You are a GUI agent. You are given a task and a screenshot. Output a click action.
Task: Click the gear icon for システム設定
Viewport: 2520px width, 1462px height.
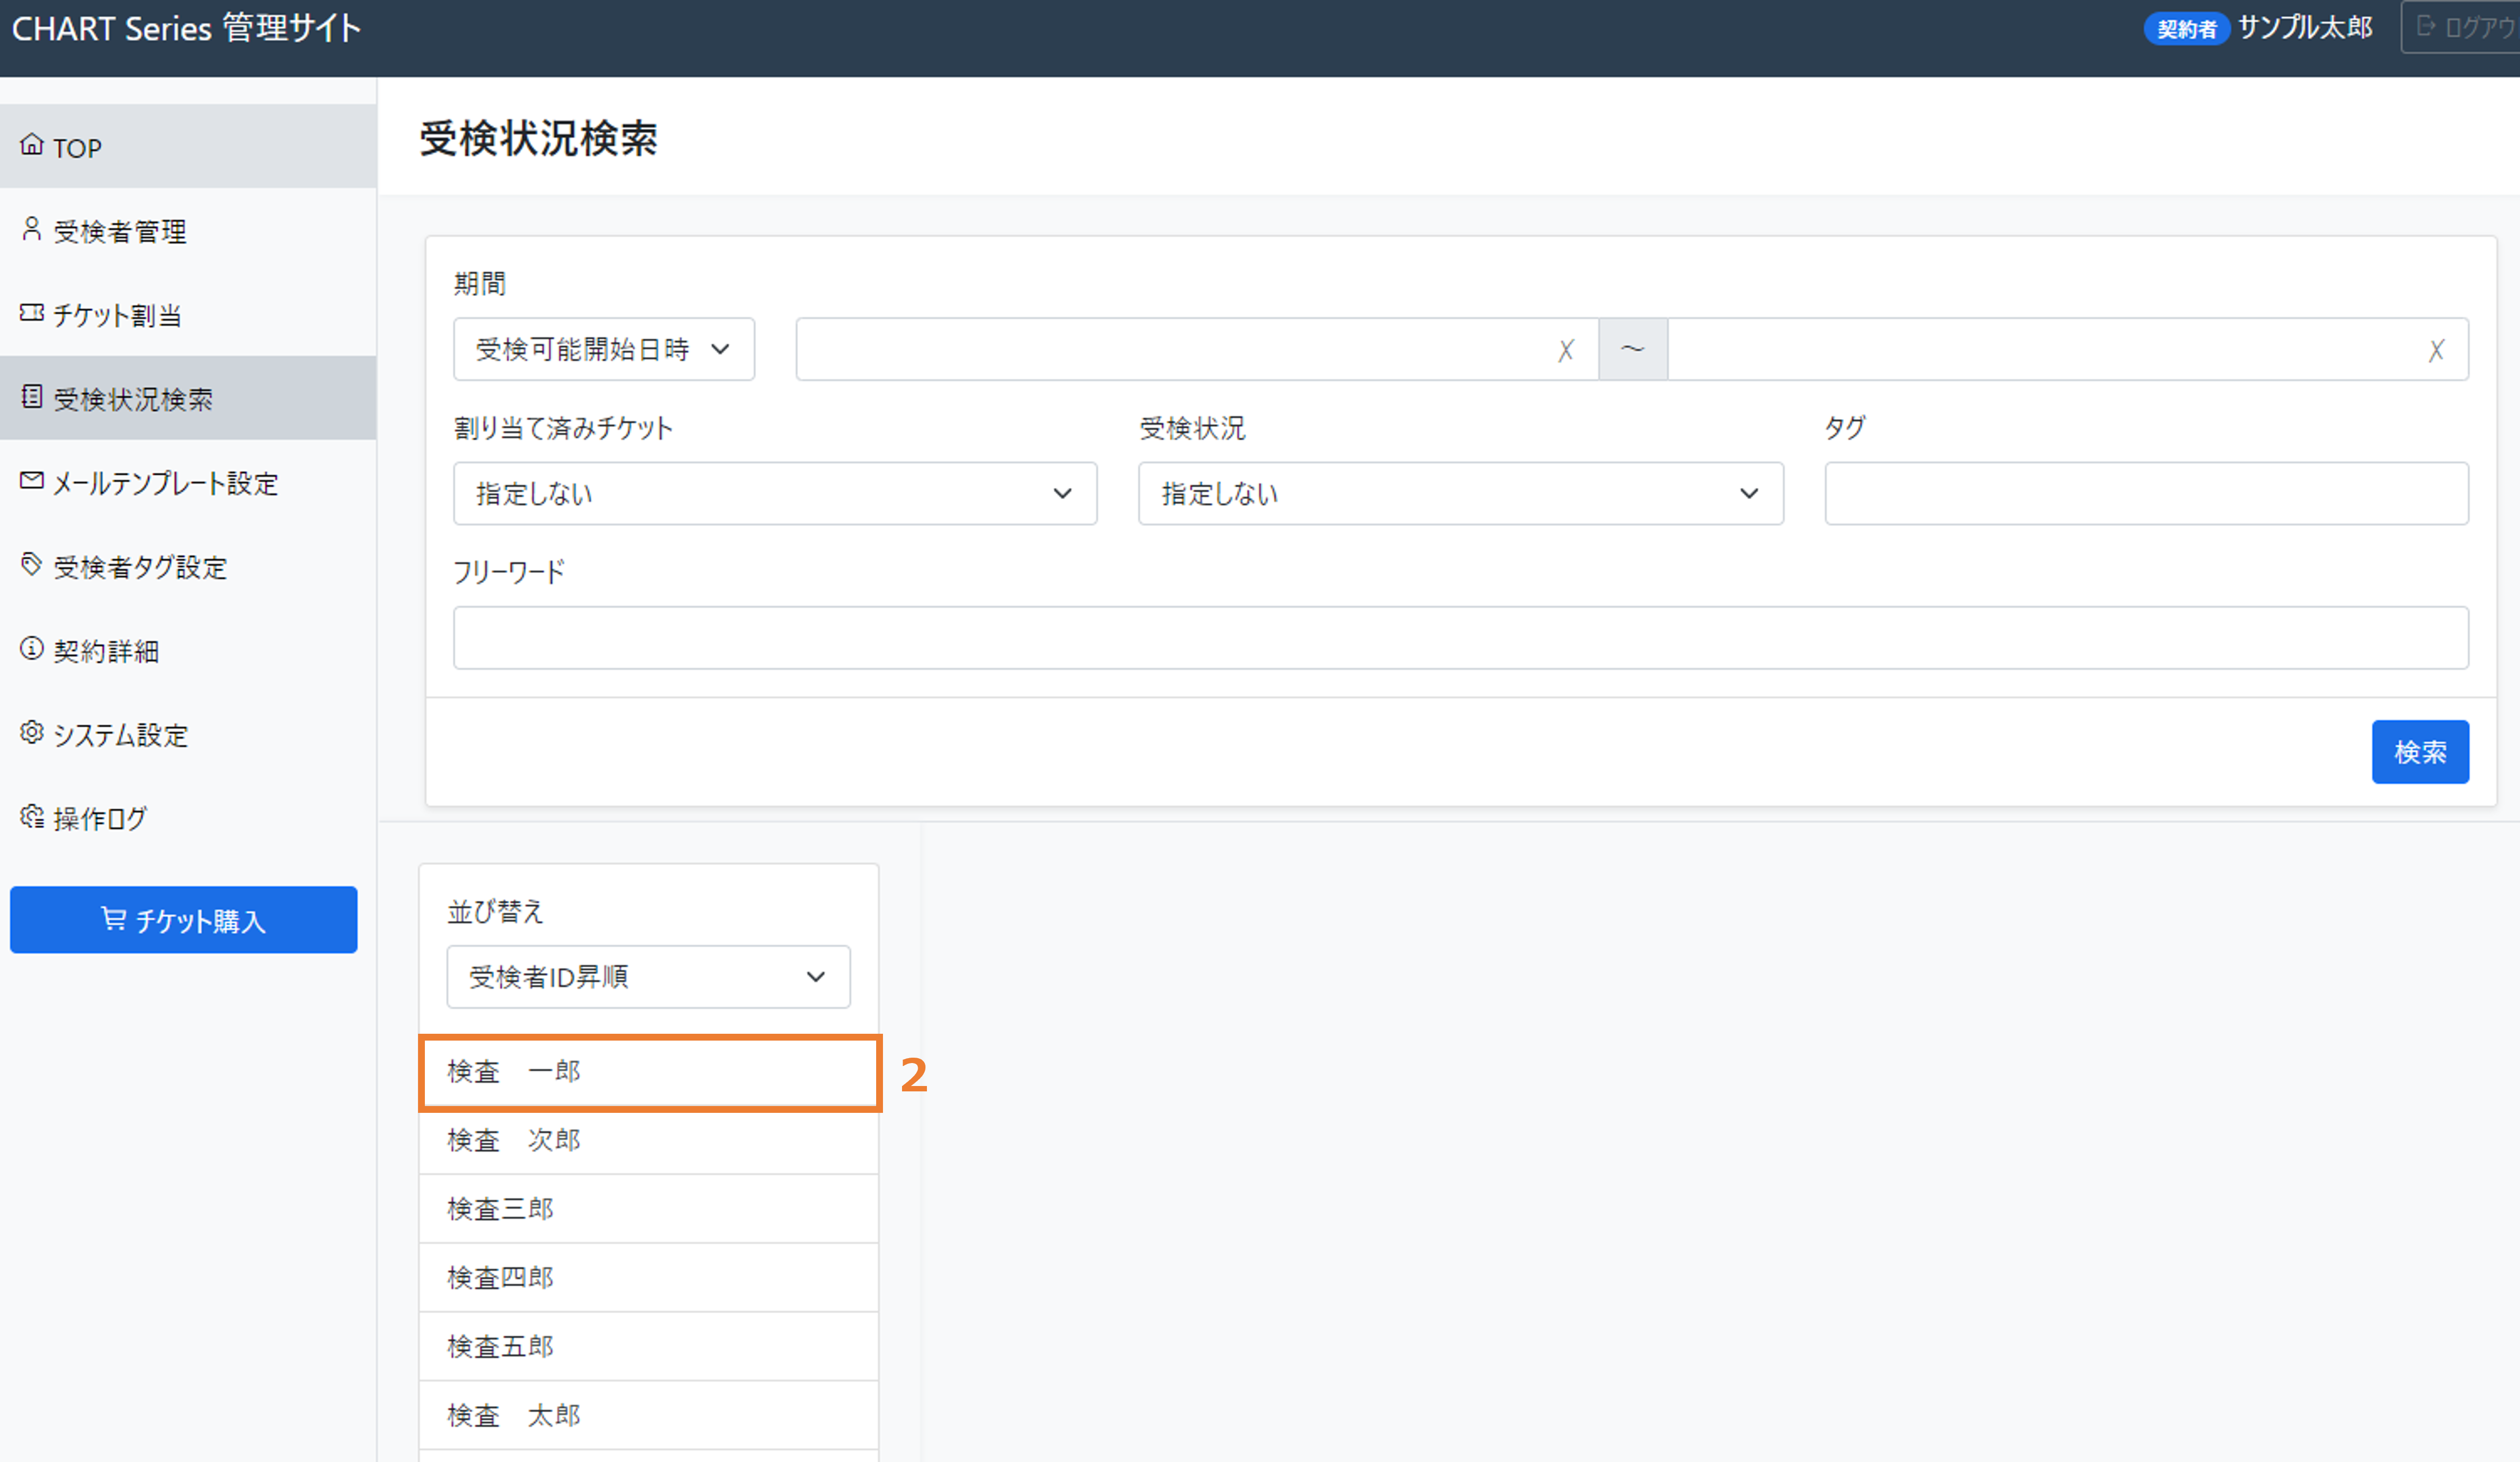32,732
